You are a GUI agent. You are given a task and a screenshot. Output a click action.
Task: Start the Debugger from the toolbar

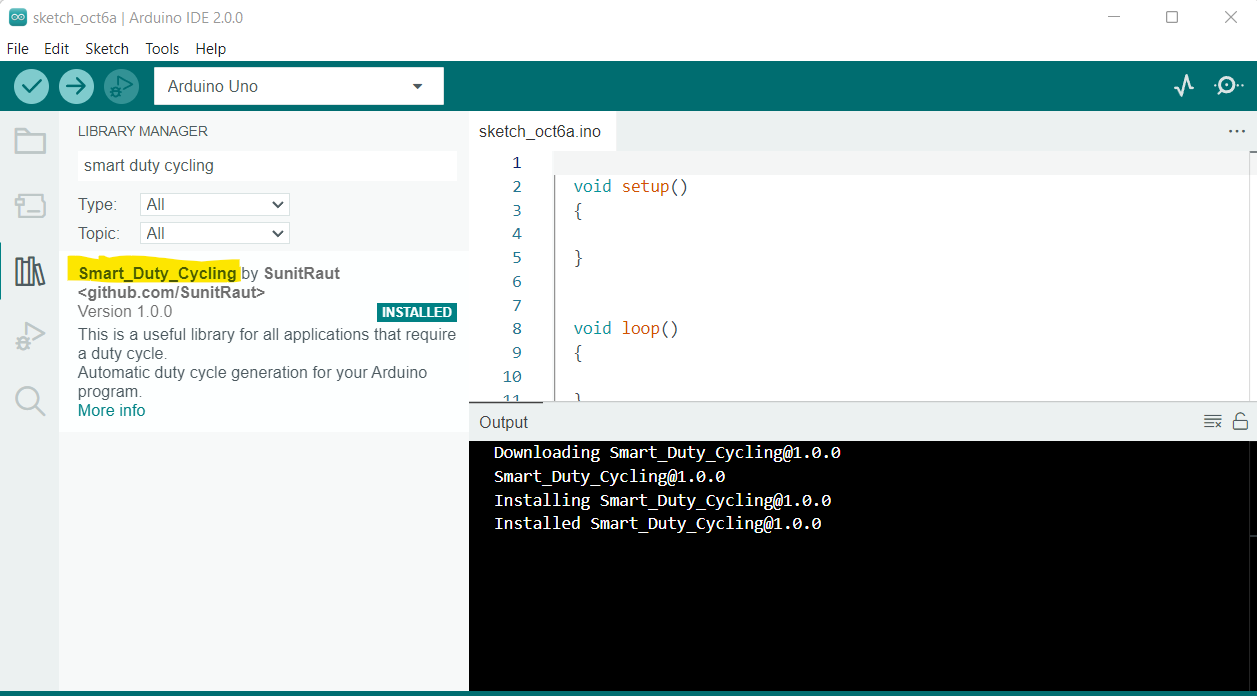(x=121, y=86)
